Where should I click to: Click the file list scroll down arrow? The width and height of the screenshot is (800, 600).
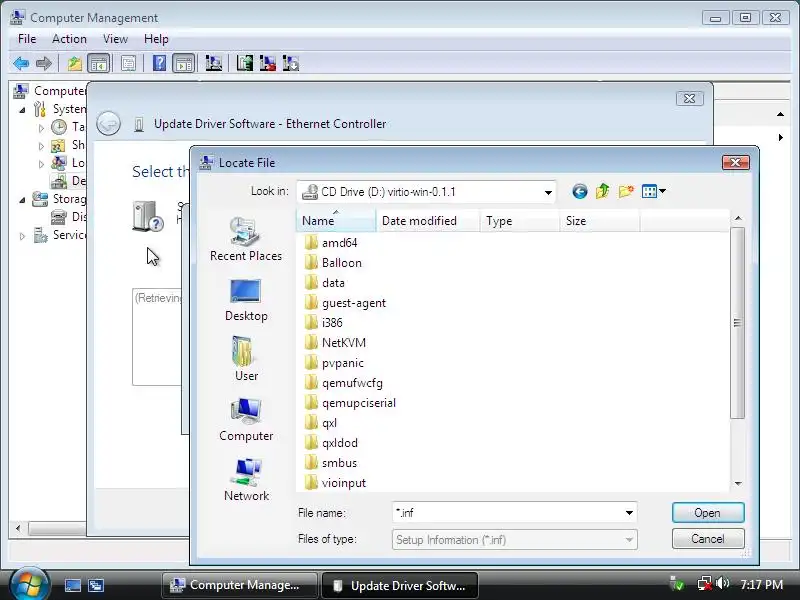pyautogui.click(x=738, y=484)
